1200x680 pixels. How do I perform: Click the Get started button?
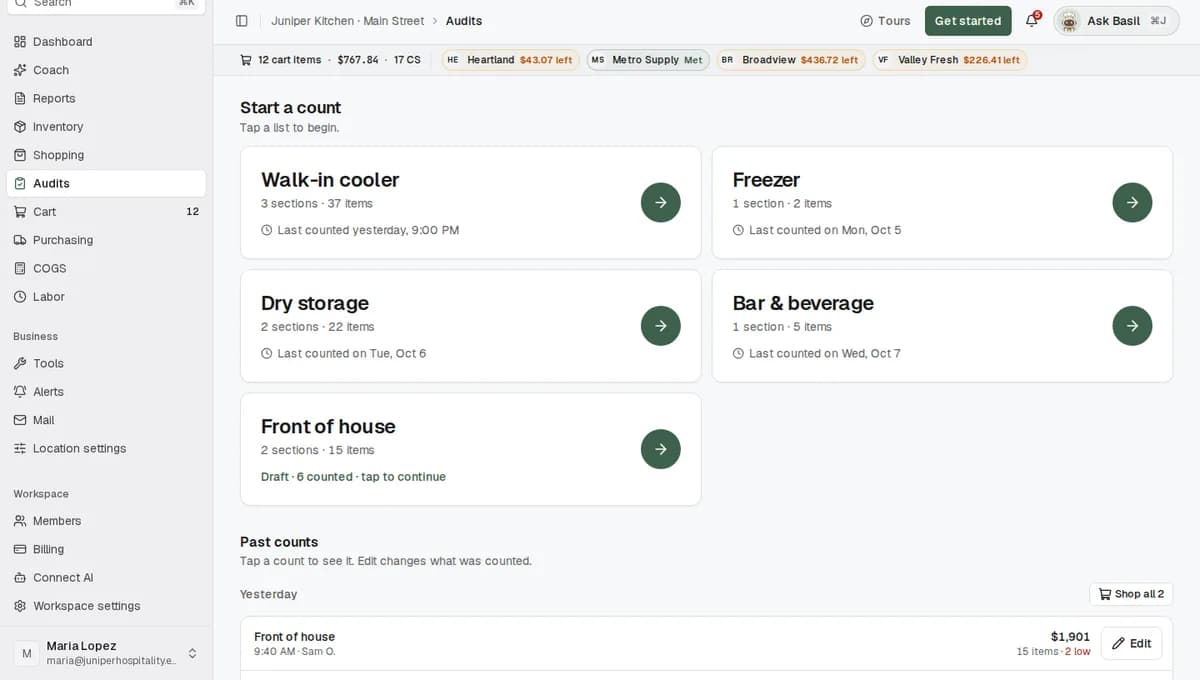(968, 21)
